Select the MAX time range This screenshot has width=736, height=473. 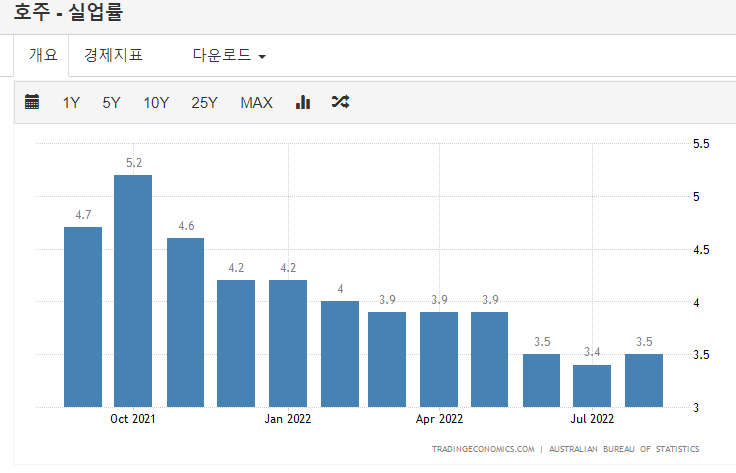coord(256,103)
